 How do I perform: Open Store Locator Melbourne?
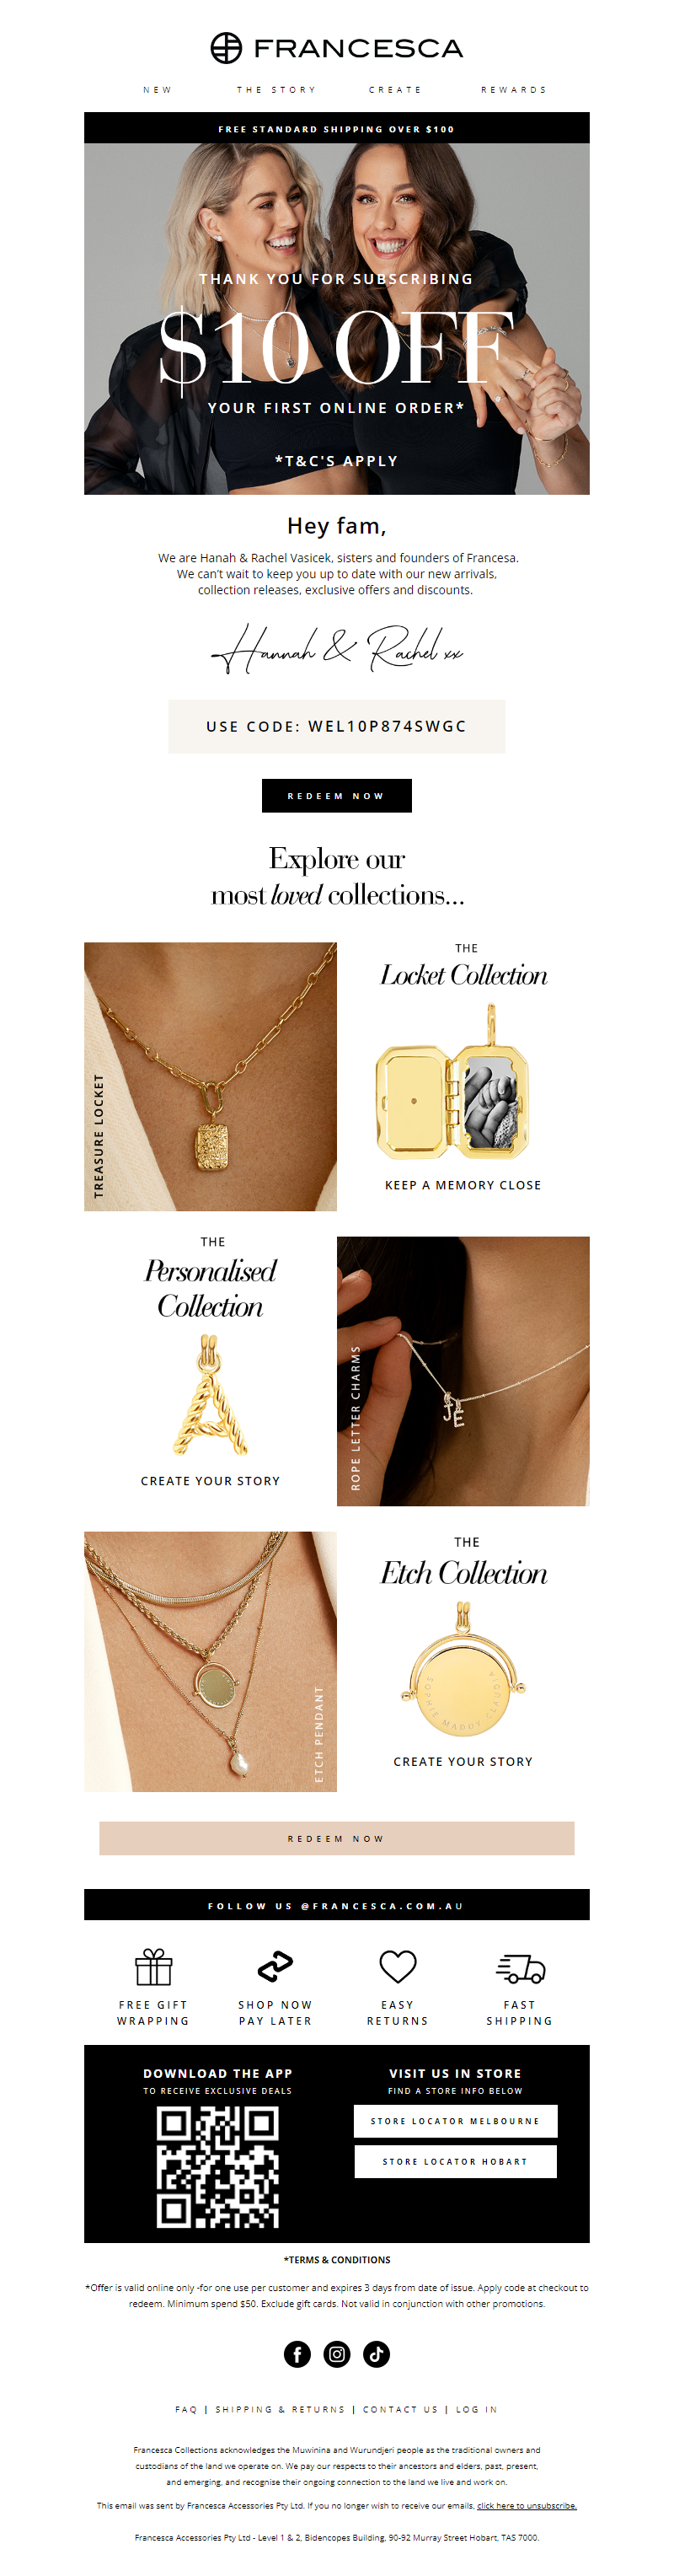(x=455, y=2120)
